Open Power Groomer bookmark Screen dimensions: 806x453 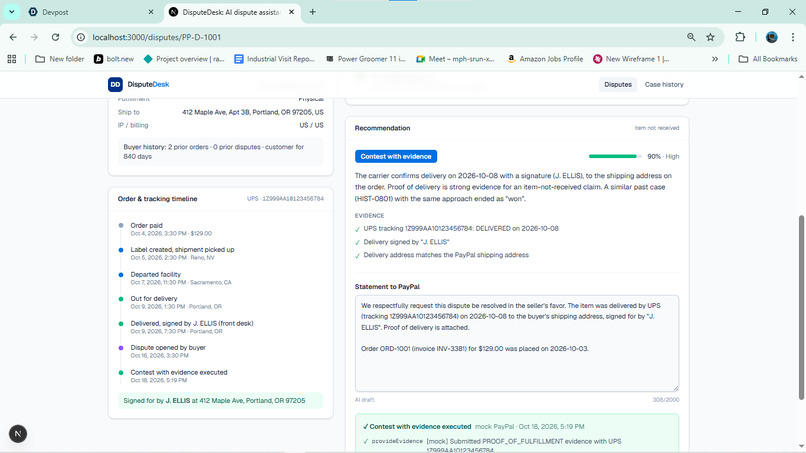(365, 59)
